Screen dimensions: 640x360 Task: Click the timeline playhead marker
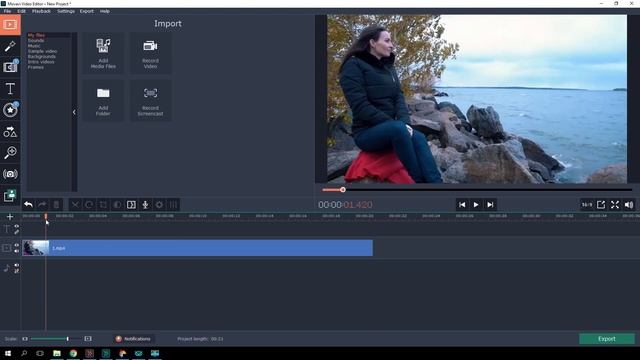46,216
